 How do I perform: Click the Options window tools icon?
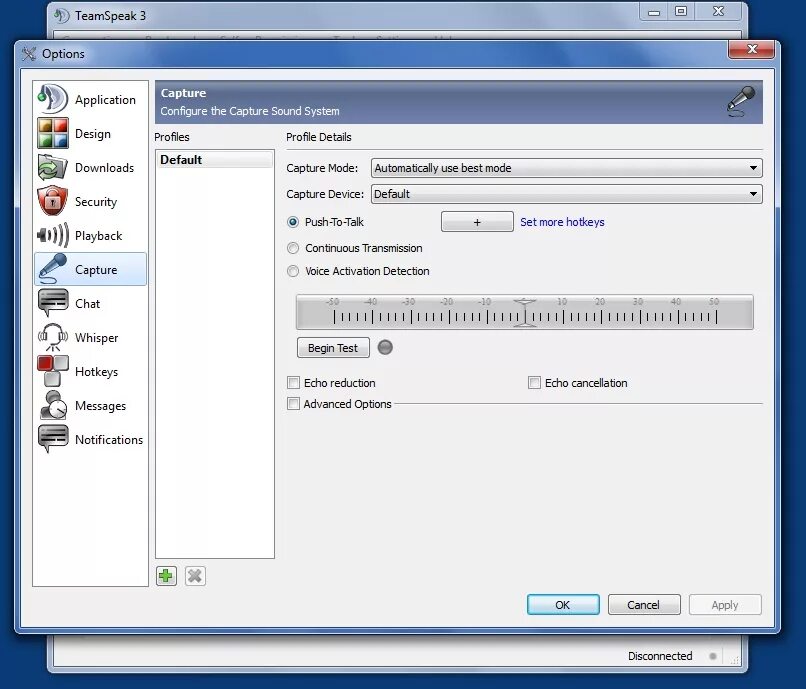29,53
